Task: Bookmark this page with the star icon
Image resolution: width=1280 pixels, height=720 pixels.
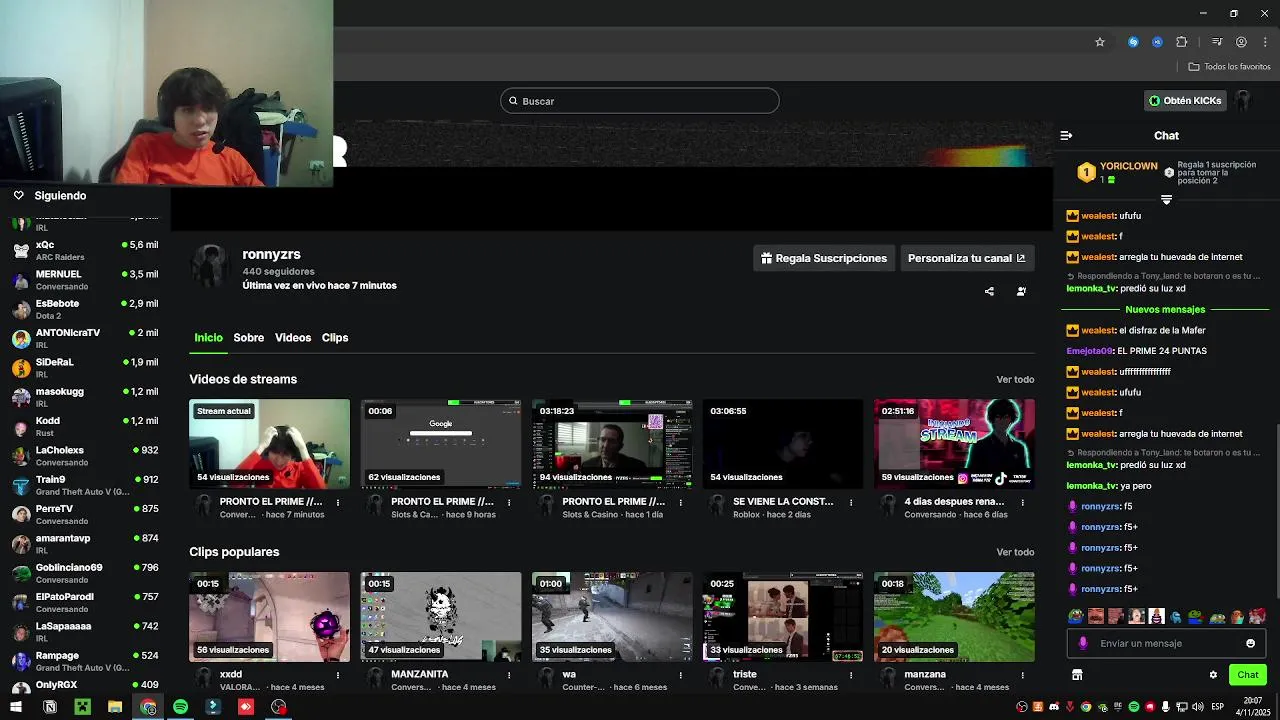Action: tap(1100, 42)
